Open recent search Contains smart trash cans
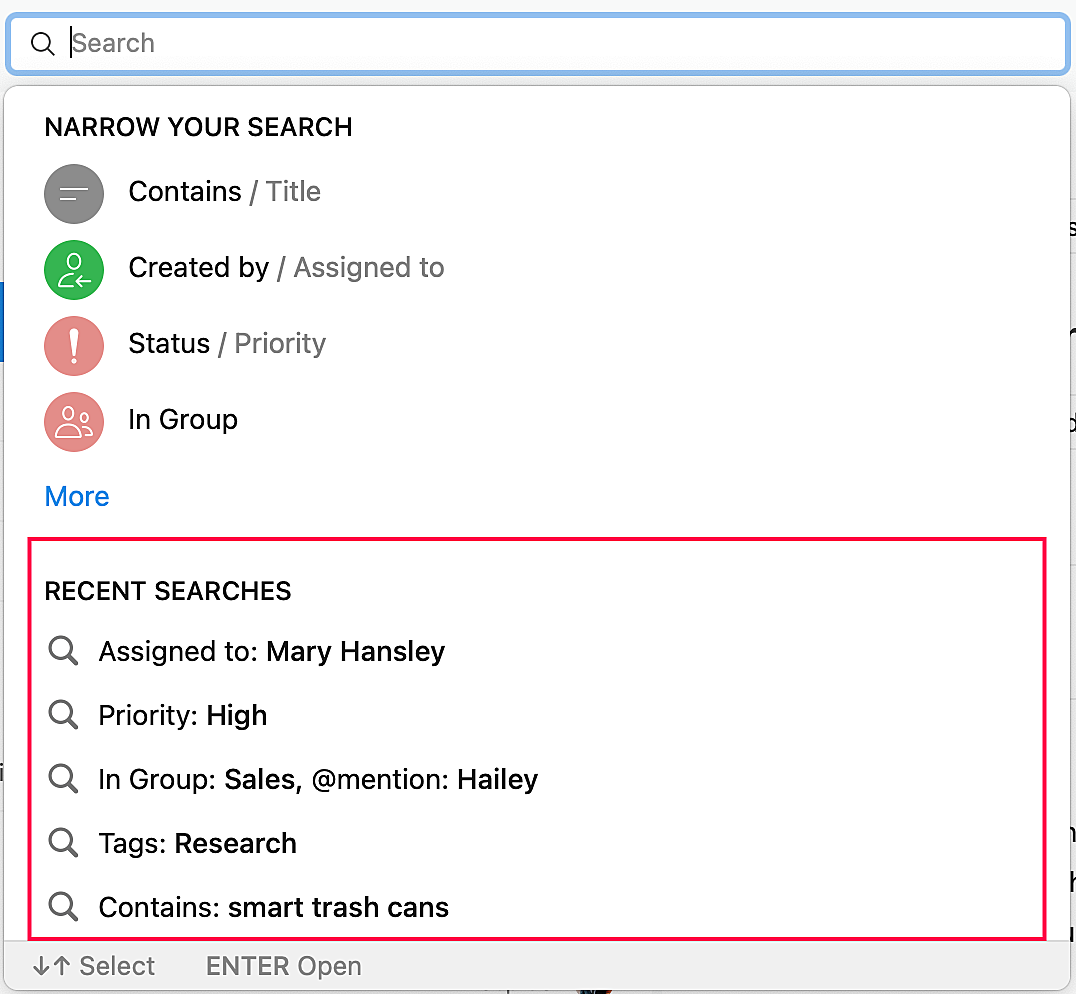The width and height of the screenshot is (1076, 994). click(274, 908)
